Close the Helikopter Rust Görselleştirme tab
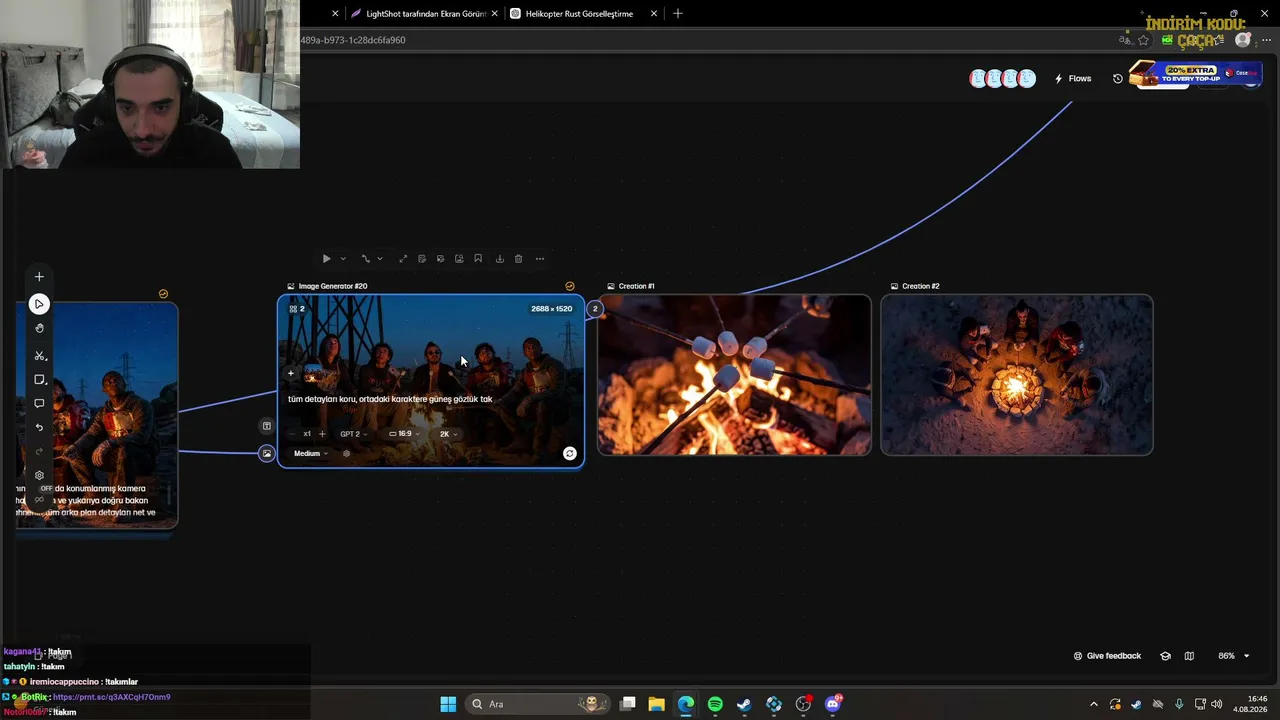1280x720 pixels. point(654,14)
